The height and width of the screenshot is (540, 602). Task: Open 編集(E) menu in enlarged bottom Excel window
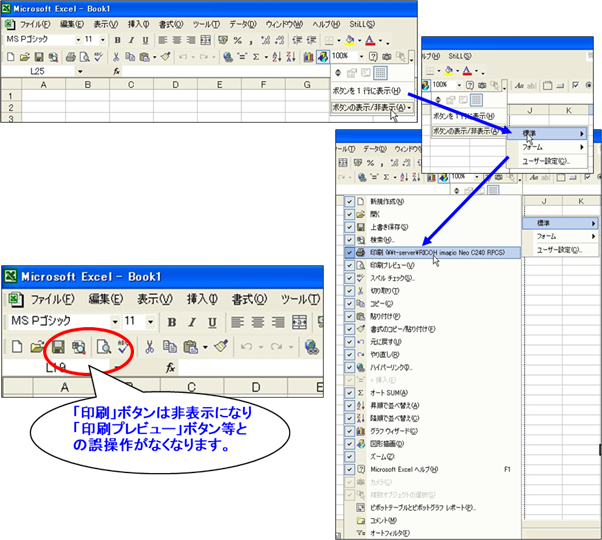(x=106, y=299)
